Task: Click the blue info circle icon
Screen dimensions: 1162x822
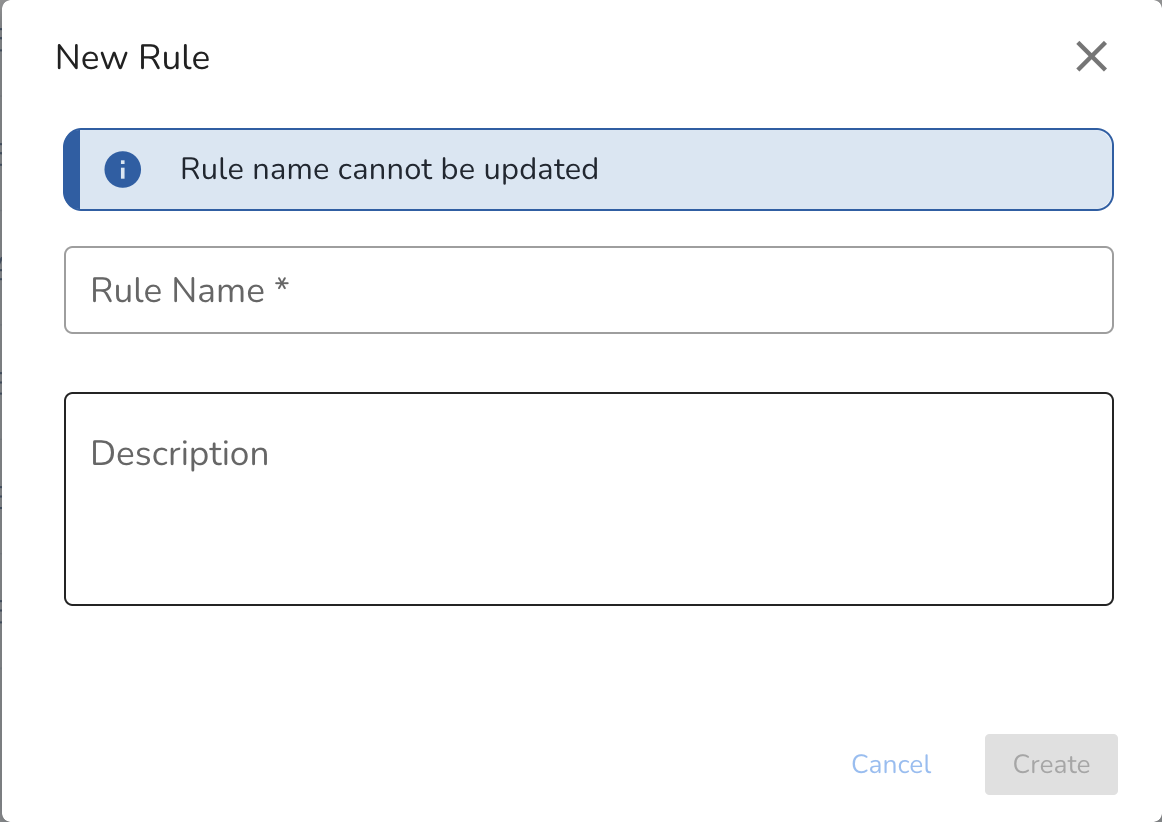Action: [122, 170]
